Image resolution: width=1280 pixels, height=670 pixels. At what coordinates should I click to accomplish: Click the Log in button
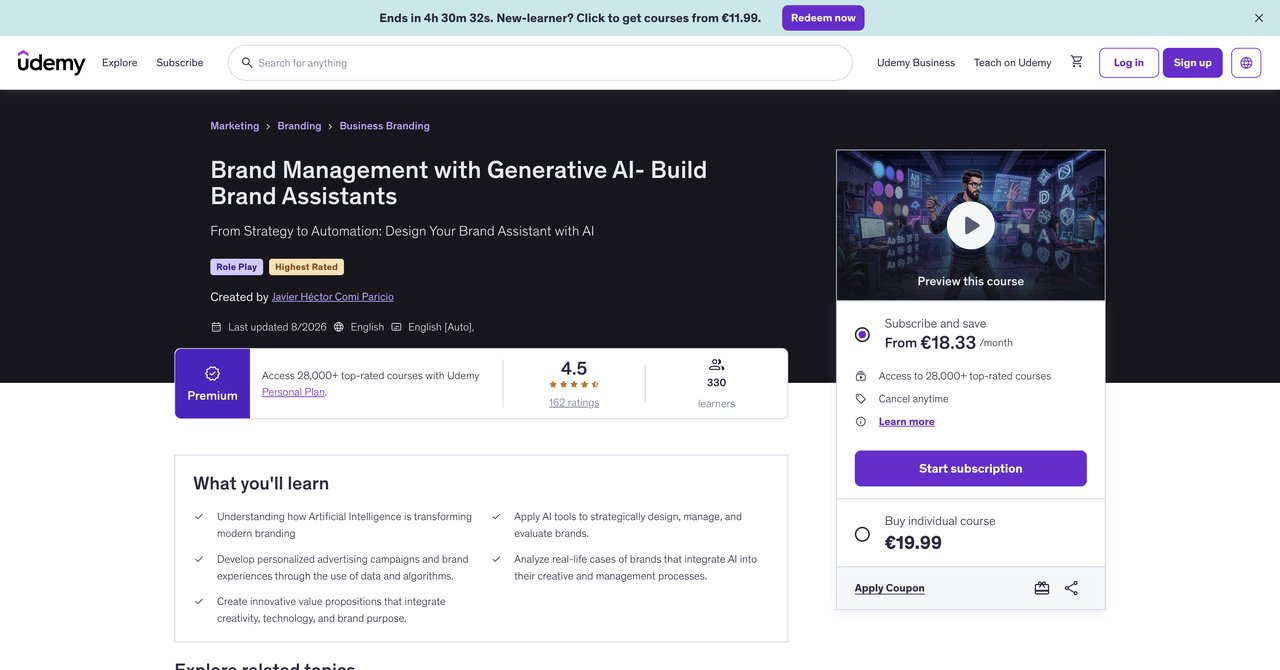tap(1129, 63)
